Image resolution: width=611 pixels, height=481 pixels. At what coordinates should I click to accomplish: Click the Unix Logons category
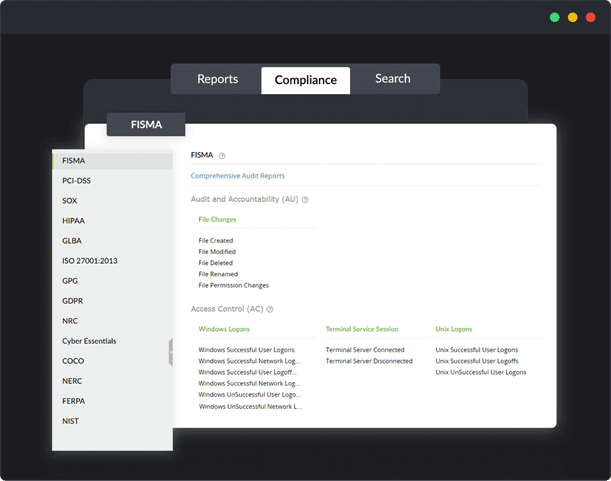click(454, 329)
